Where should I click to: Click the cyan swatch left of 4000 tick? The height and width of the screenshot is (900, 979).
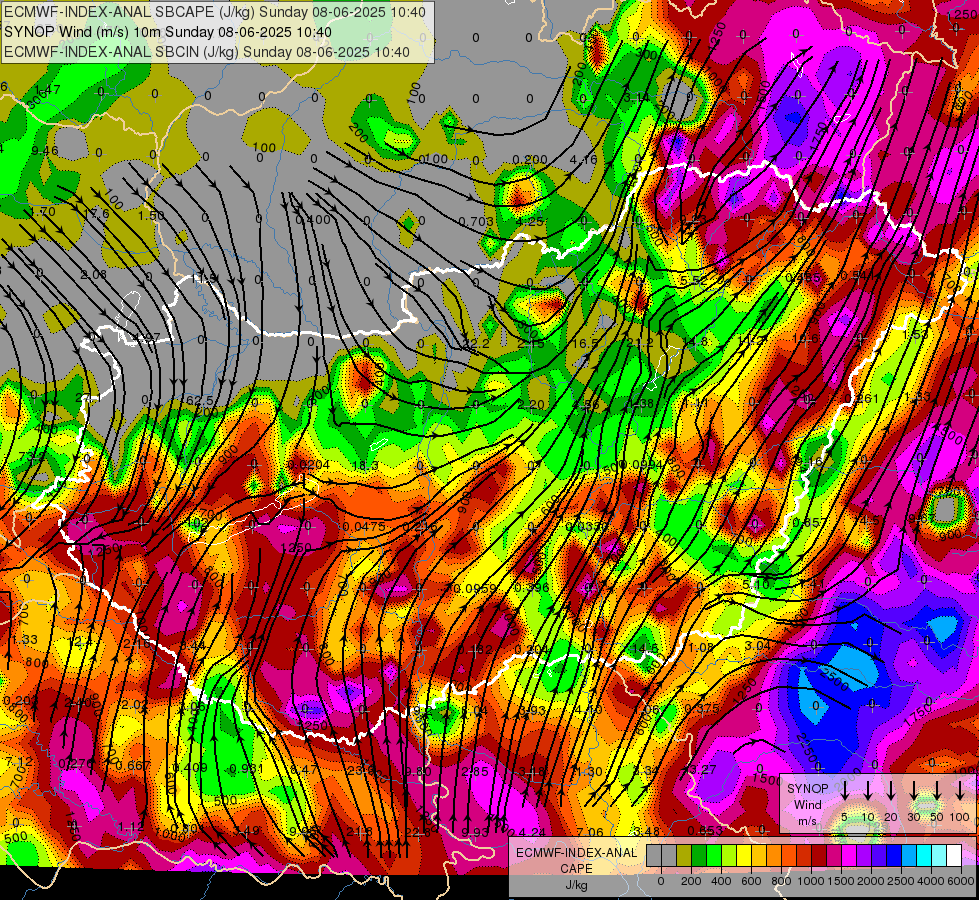point(923,855)
